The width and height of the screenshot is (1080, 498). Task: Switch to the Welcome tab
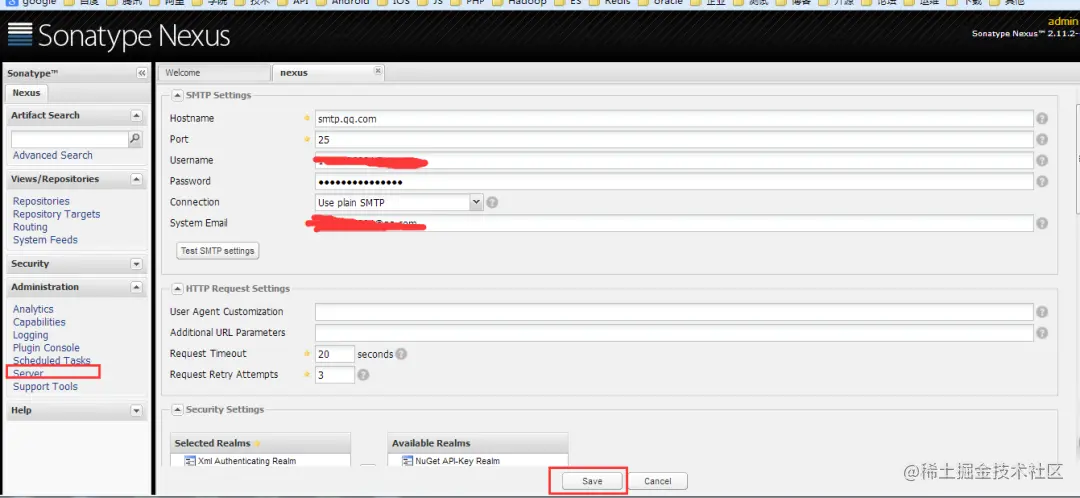pos(214,72)
